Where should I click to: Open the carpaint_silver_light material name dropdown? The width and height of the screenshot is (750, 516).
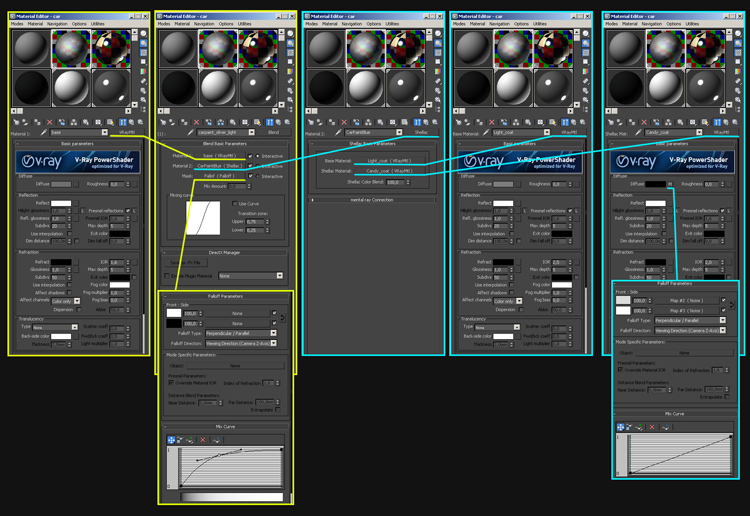pyautogui.click(x=254, y=132)
